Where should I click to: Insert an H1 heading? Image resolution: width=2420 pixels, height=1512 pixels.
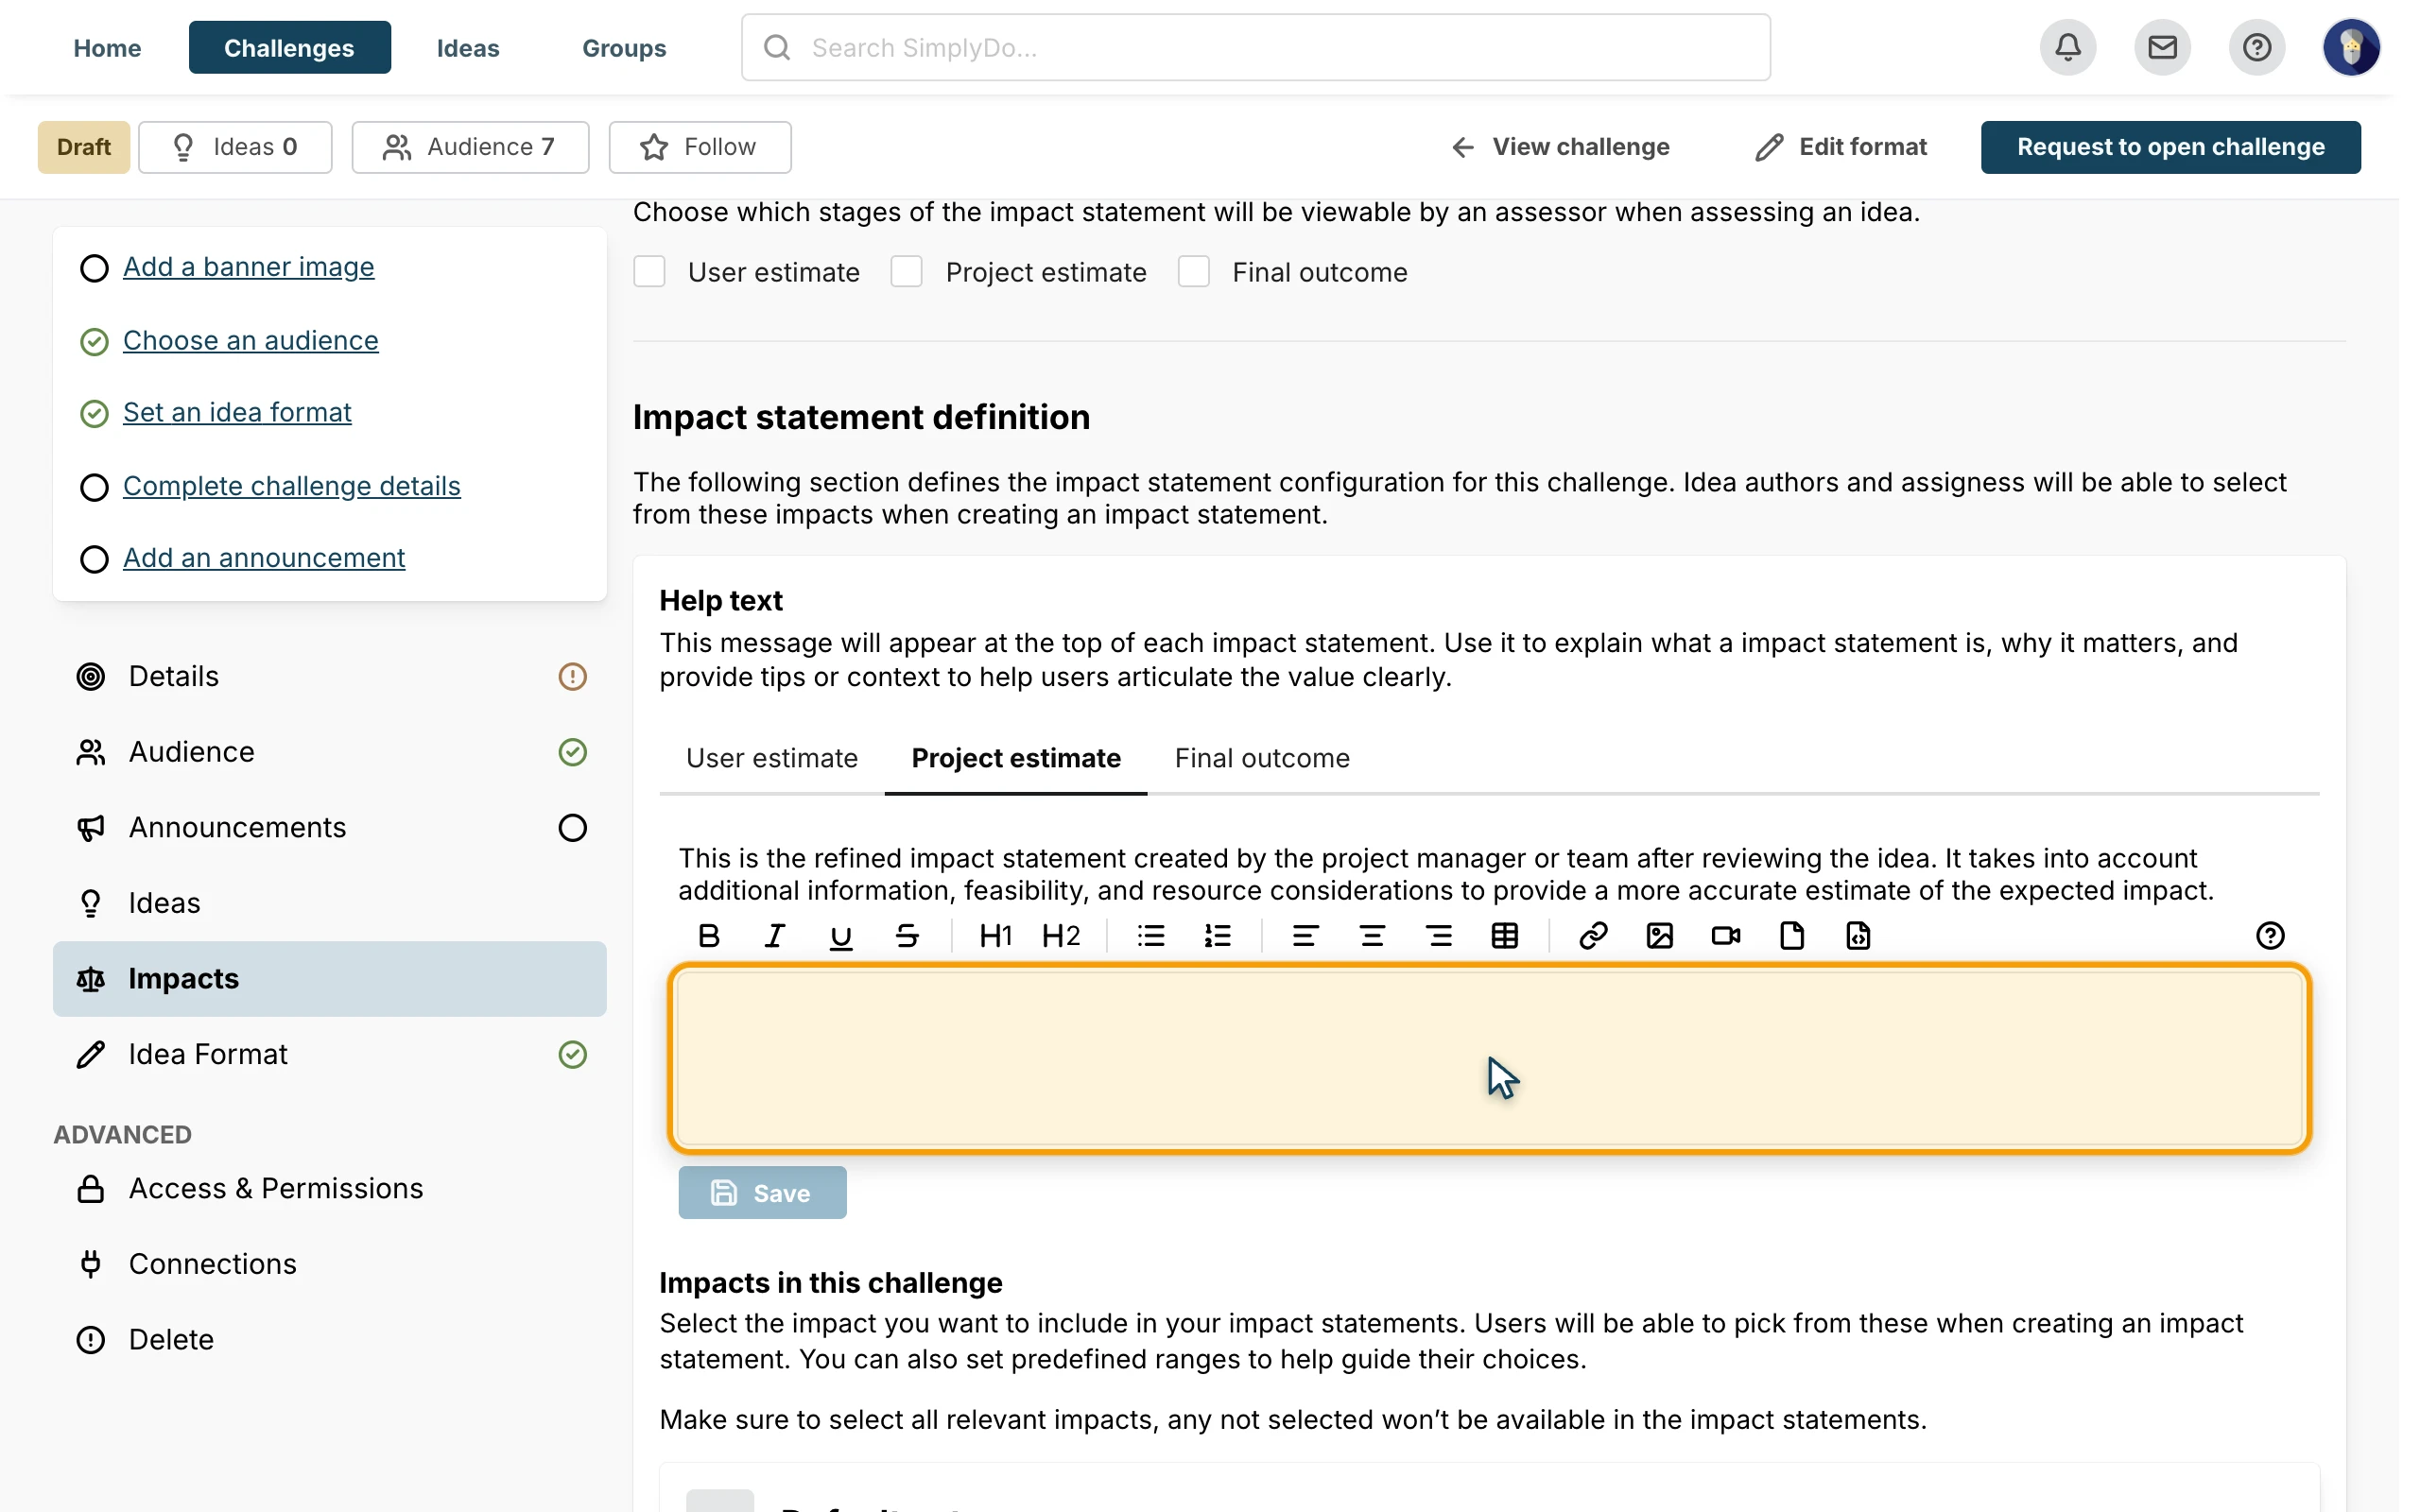[x=995, y=936]
